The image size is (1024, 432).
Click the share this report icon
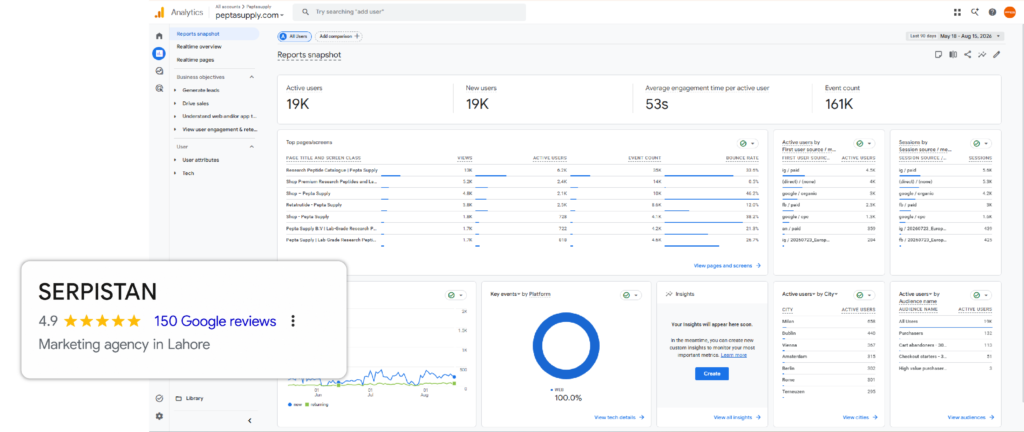point(967,55)
